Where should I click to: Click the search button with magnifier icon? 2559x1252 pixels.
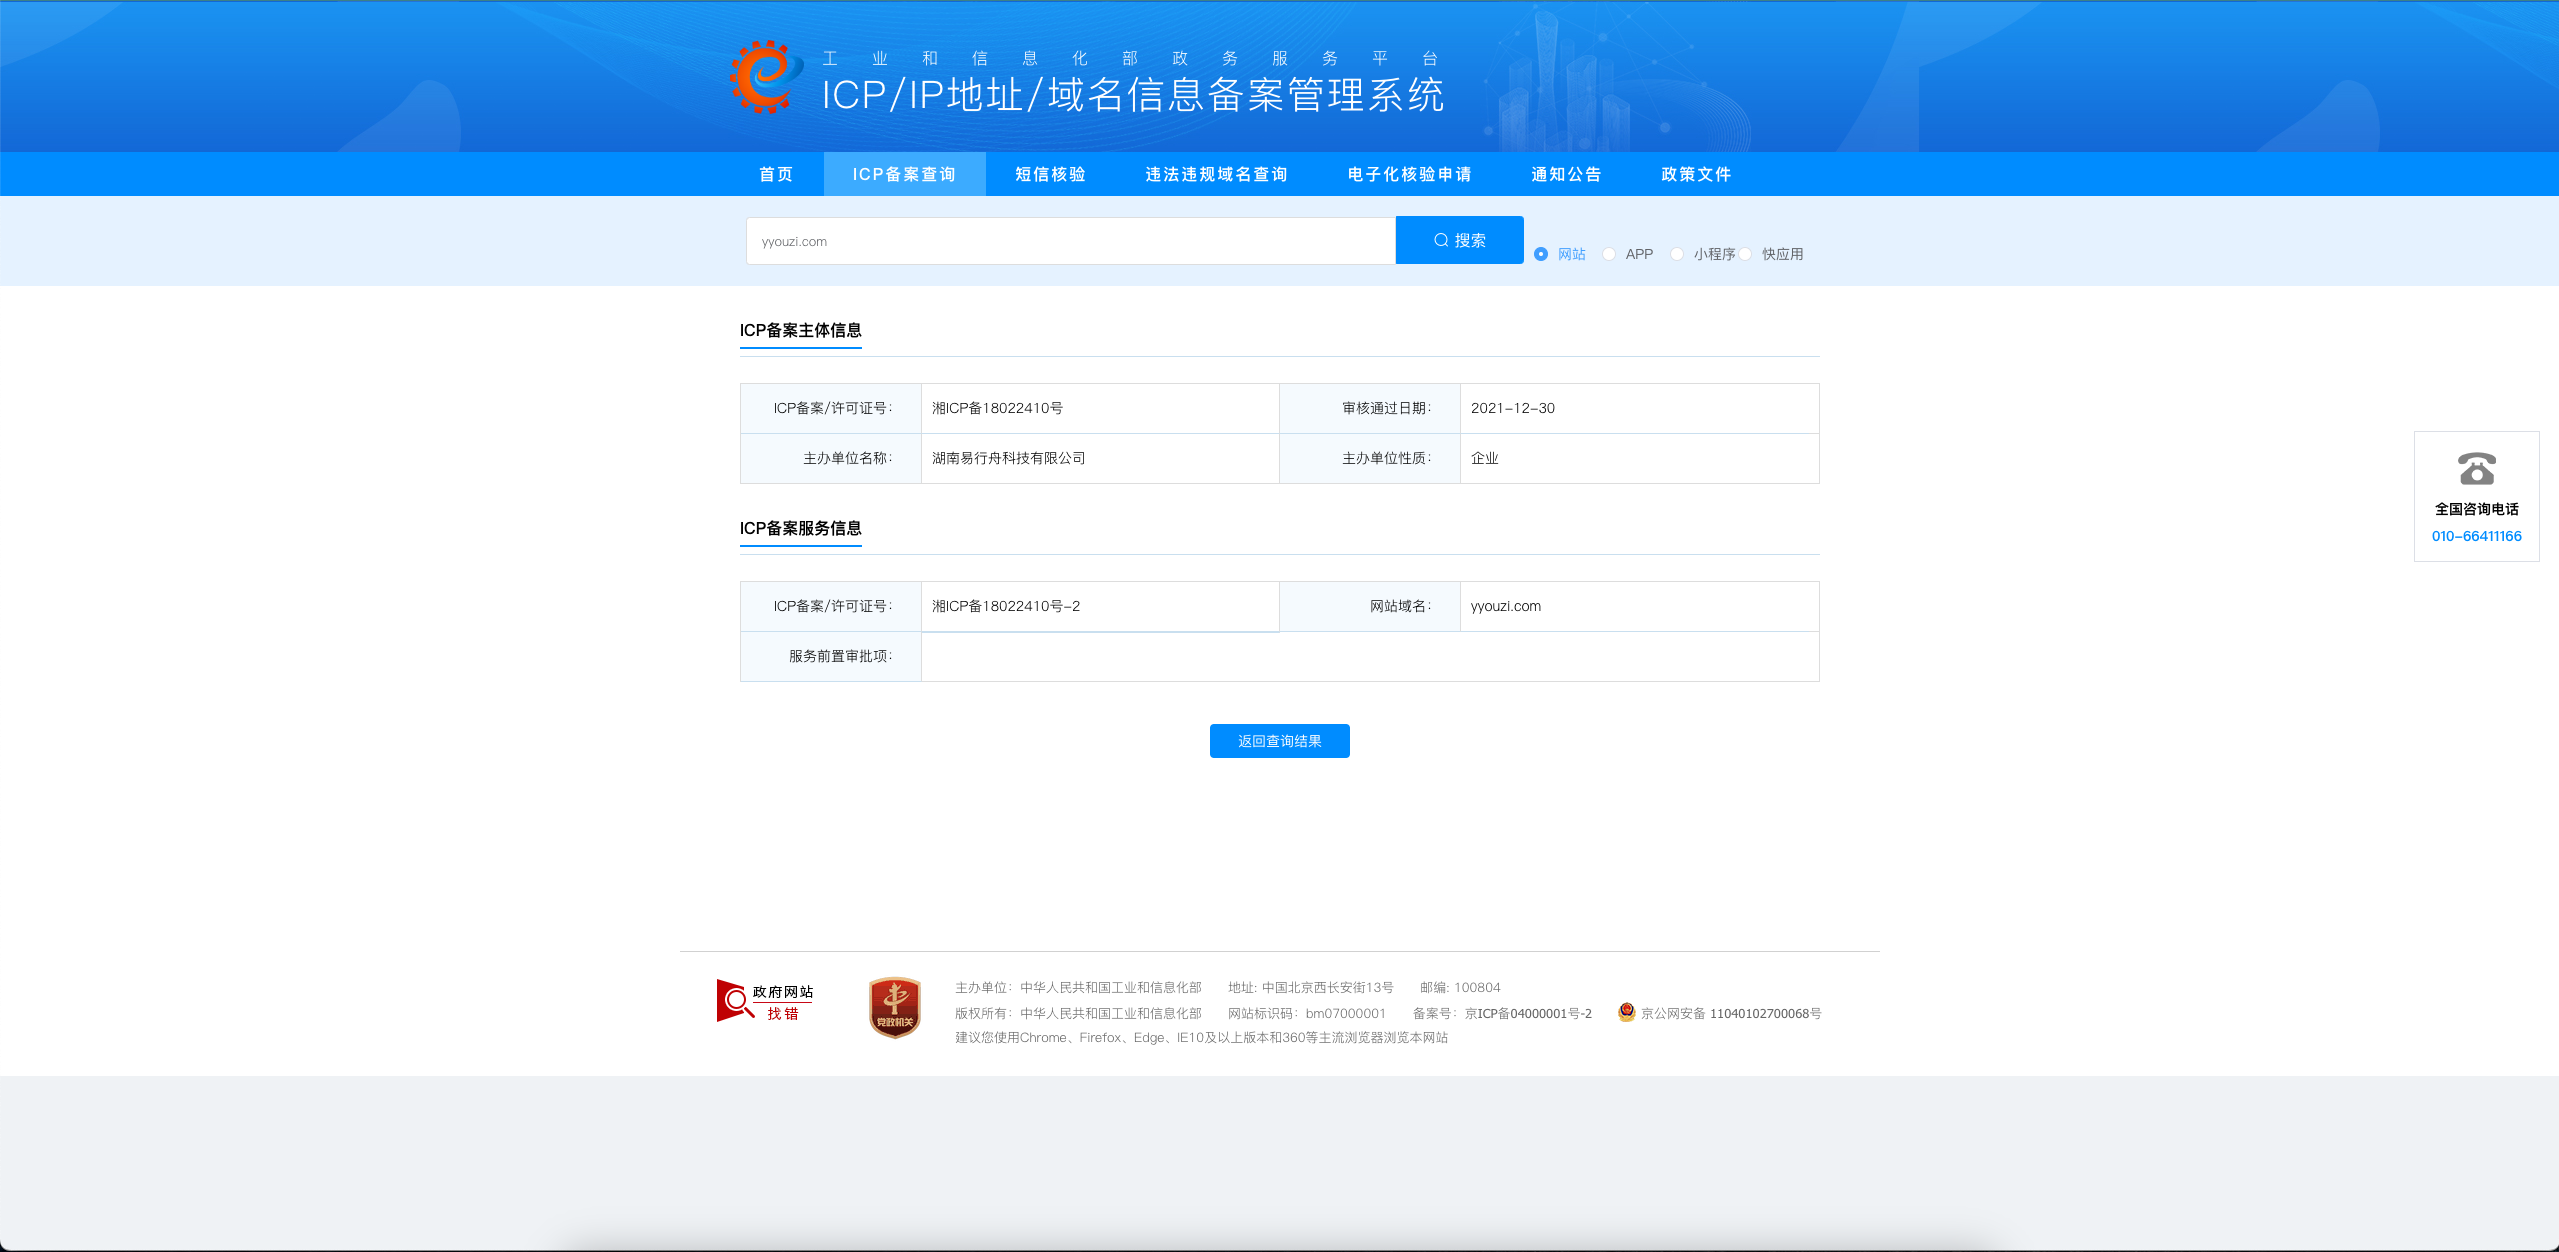pos(1459,240)
